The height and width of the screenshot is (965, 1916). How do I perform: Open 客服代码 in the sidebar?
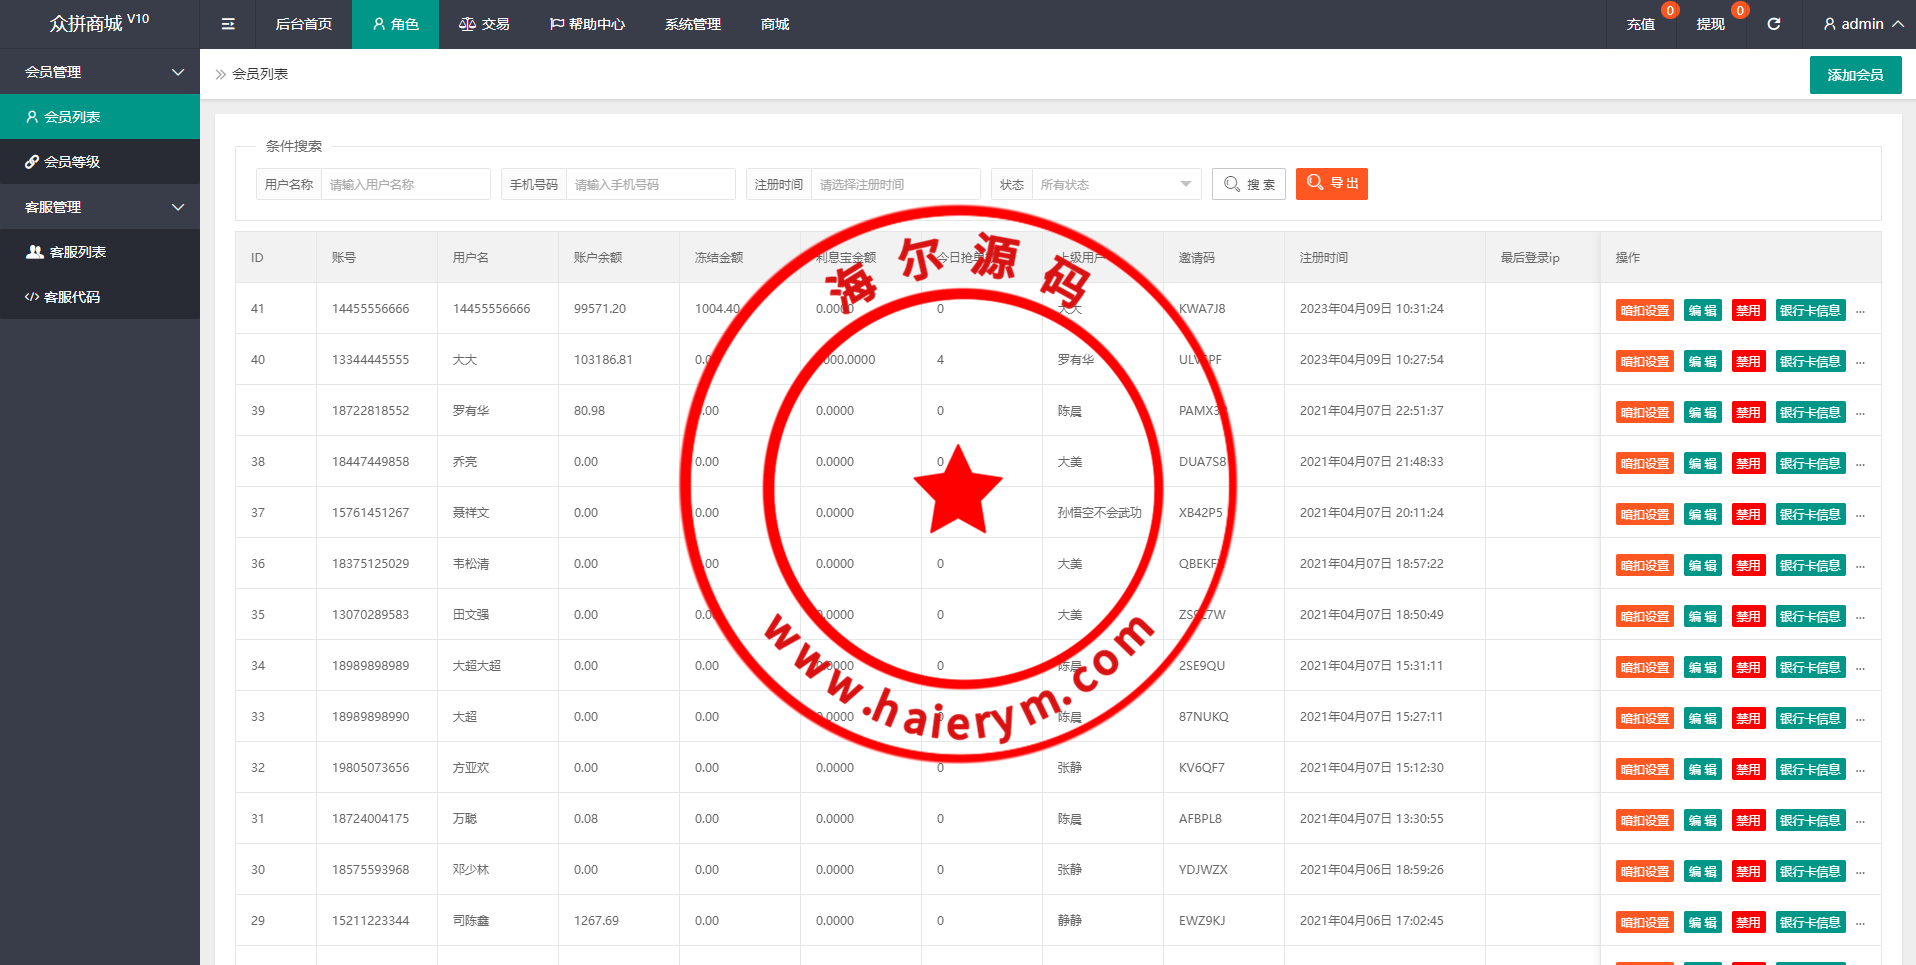[72, 297]
